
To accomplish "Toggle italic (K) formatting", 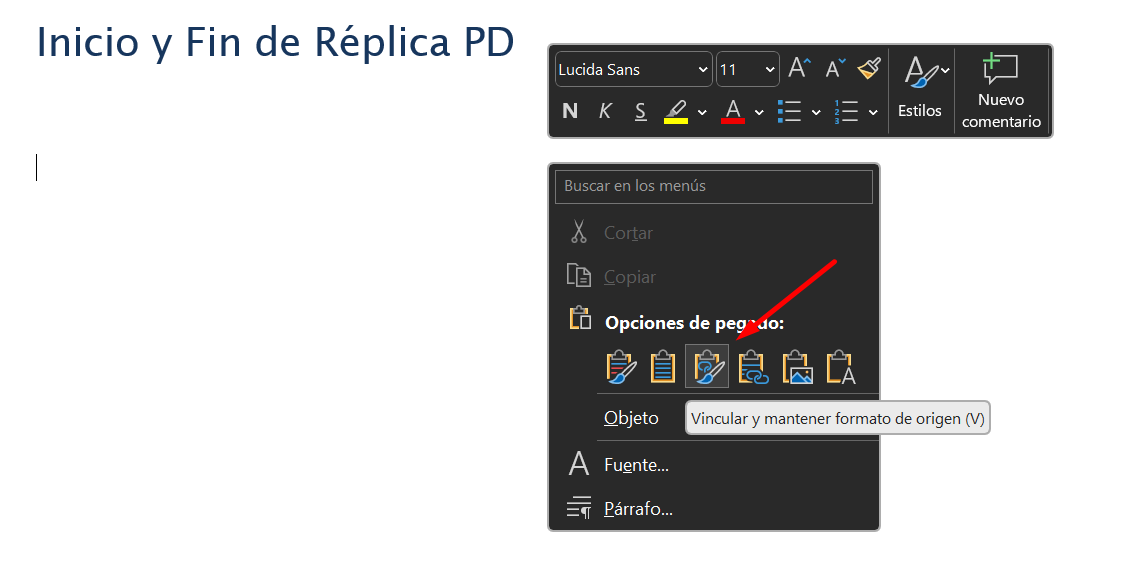I will tap(605, 111).
